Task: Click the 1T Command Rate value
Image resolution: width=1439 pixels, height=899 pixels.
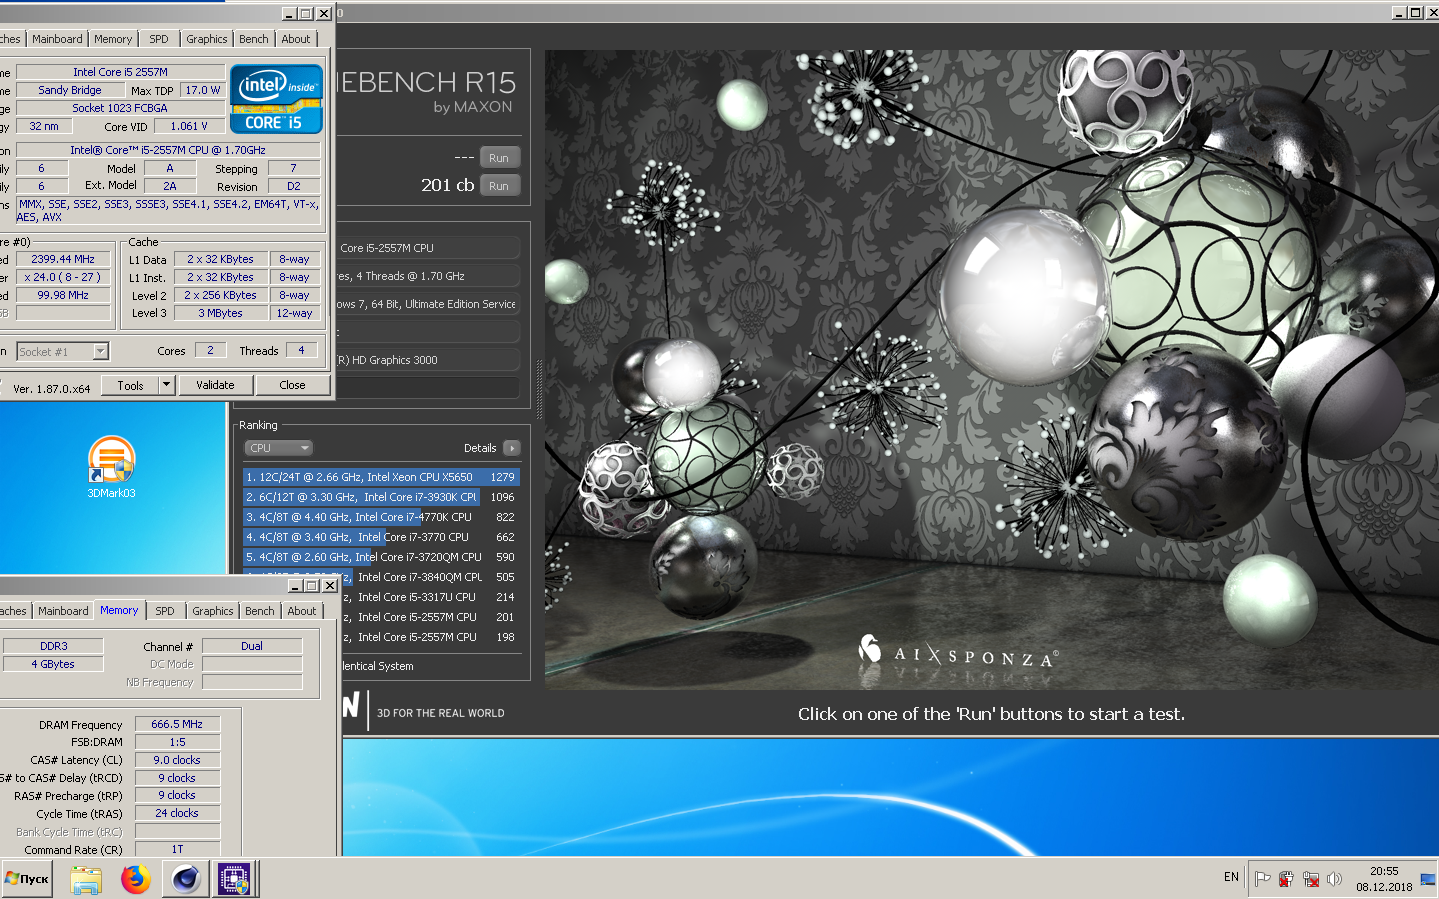Action: 177,849
